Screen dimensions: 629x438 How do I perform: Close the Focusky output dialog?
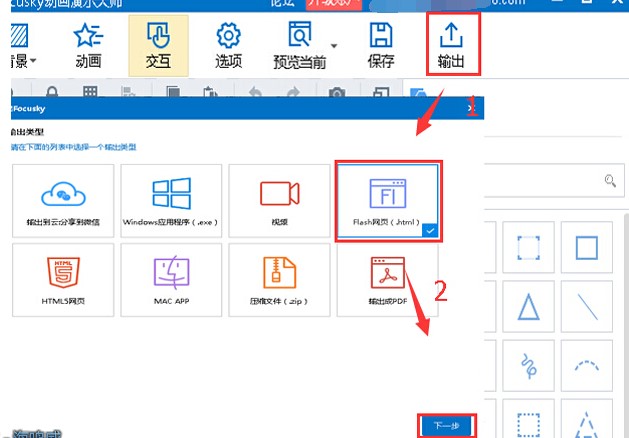[x=472, y=108]
